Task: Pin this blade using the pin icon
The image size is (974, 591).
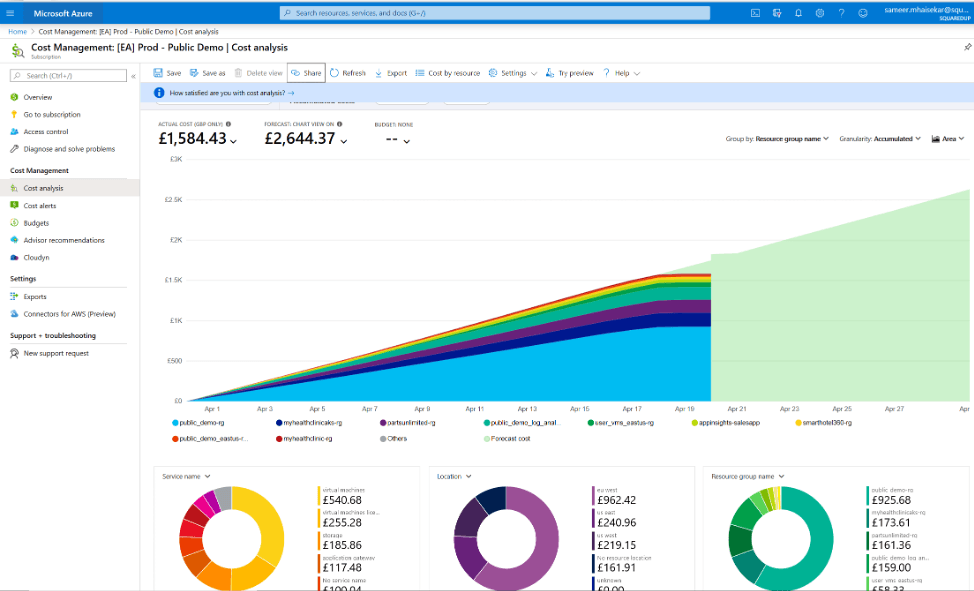Action: [967, 47]
